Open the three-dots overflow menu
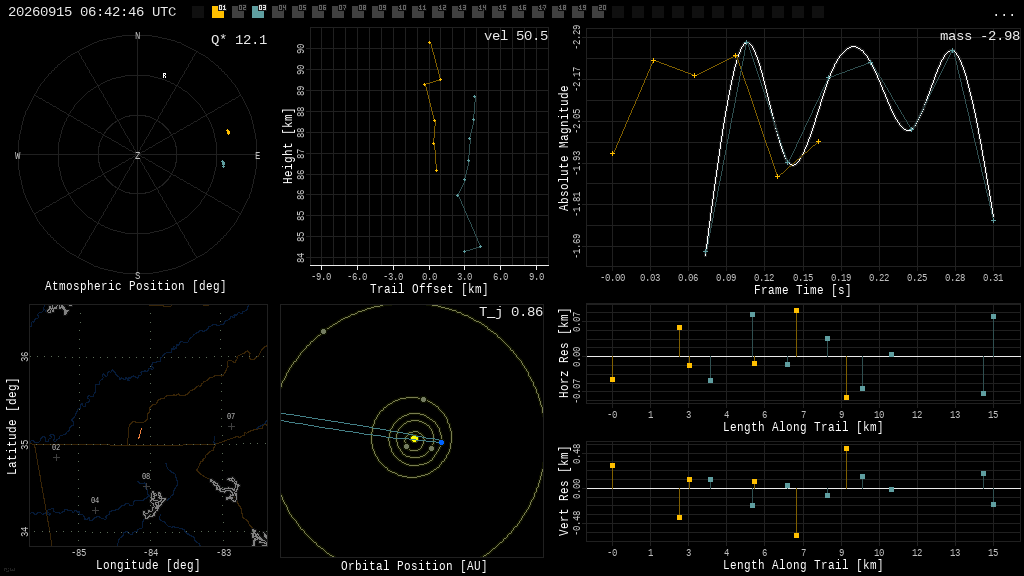Image resolution: width=1024 pixels, height=576 pixels. tap(1003, 14)
